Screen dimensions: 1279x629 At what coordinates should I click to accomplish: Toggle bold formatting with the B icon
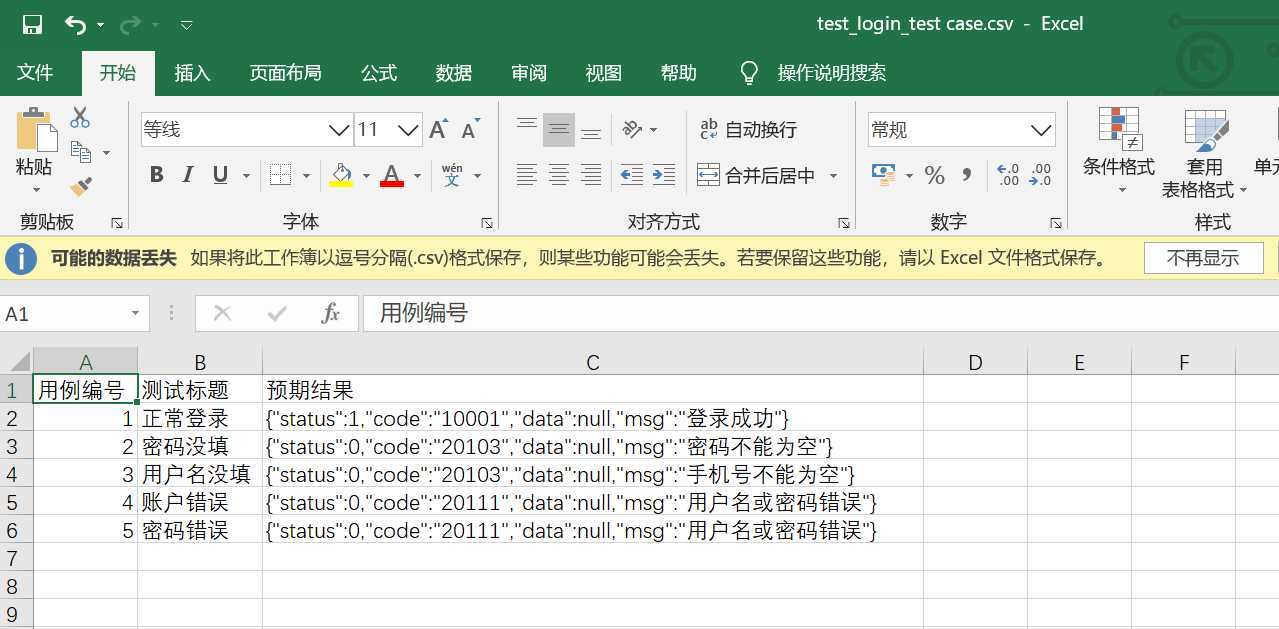[x=156, y=174]
